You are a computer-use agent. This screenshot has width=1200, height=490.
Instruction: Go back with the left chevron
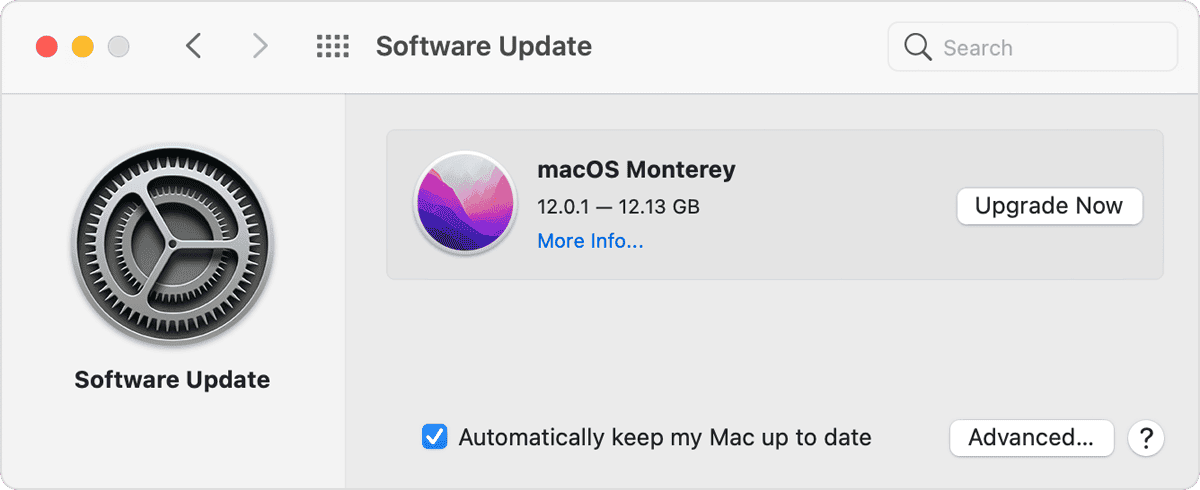194,46
